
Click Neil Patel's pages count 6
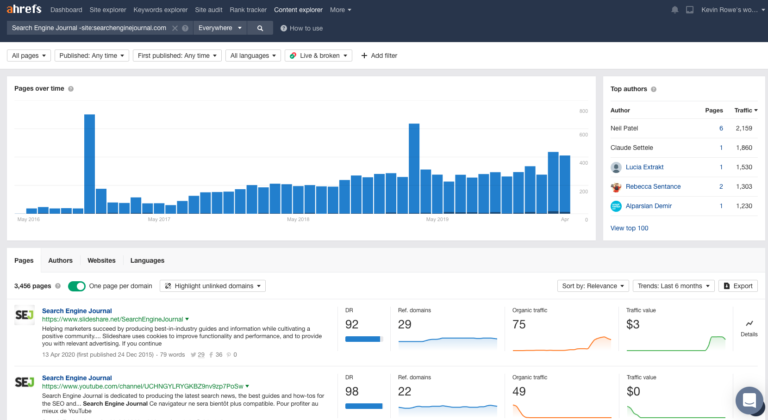(x=721, y=128)
